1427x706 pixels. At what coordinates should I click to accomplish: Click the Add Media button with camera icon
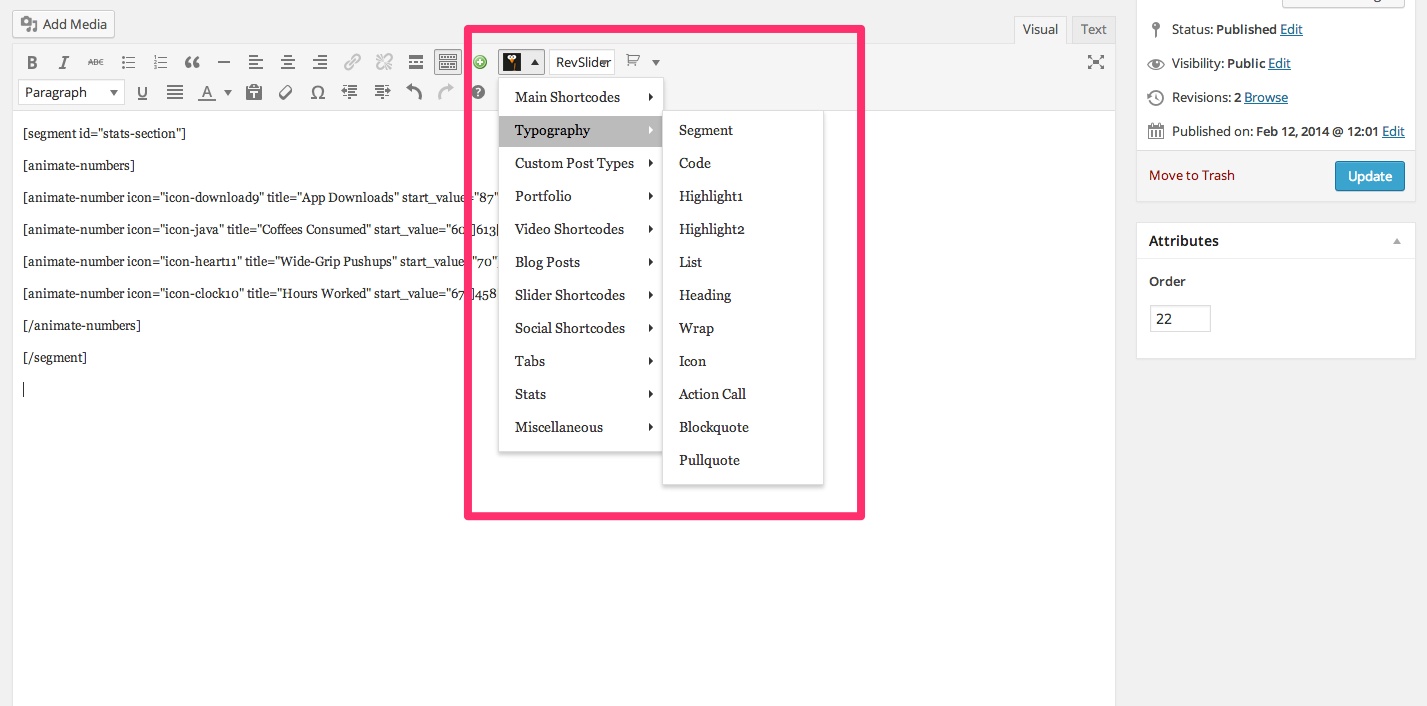(63, 23)
